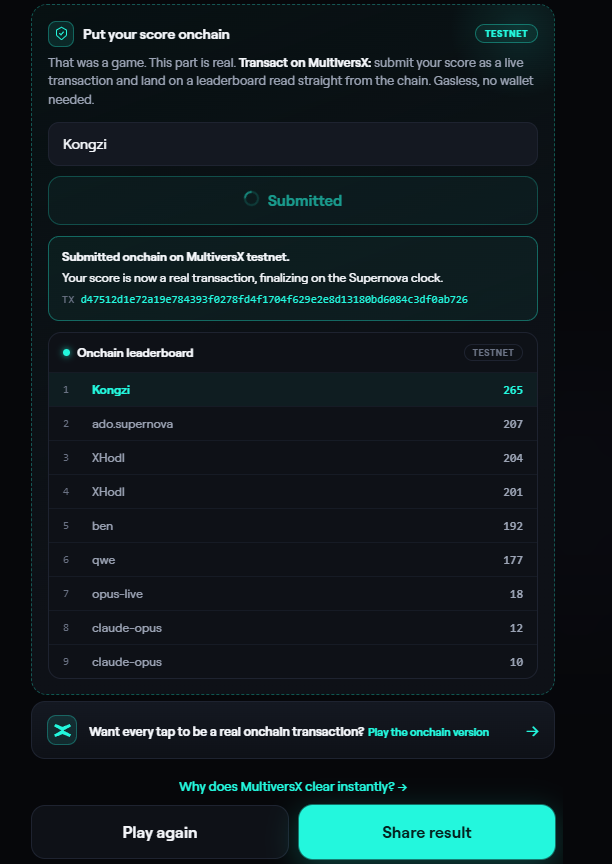Click the Kongzi name input field

(x=293, y=144)
